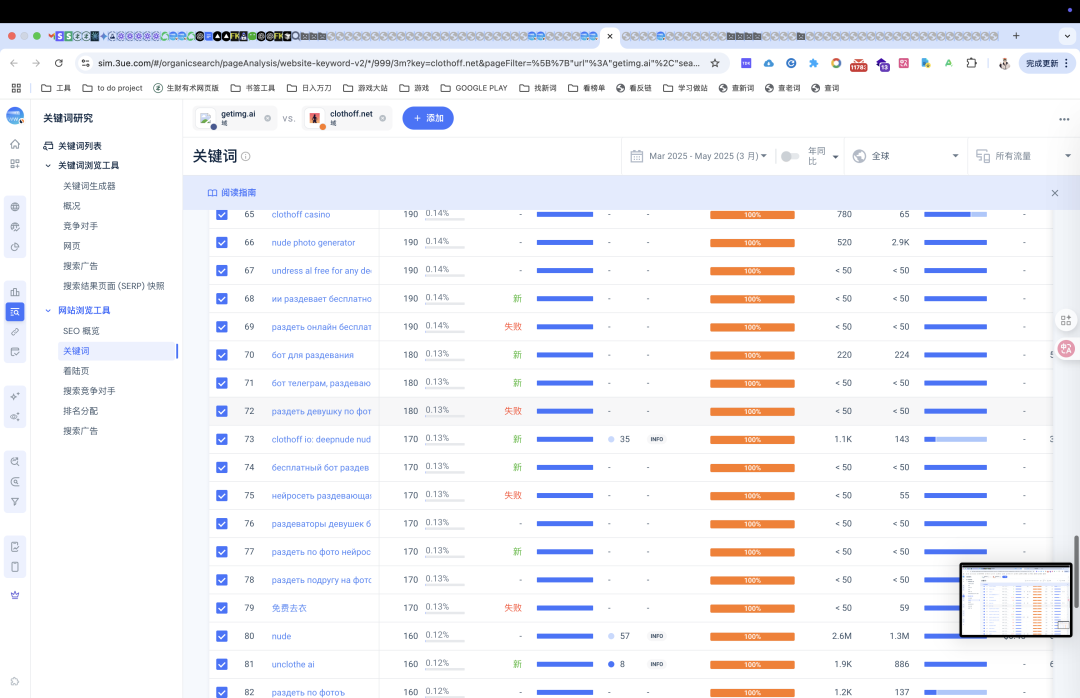Click the blue share bar for row 65

tap(565, 214)
